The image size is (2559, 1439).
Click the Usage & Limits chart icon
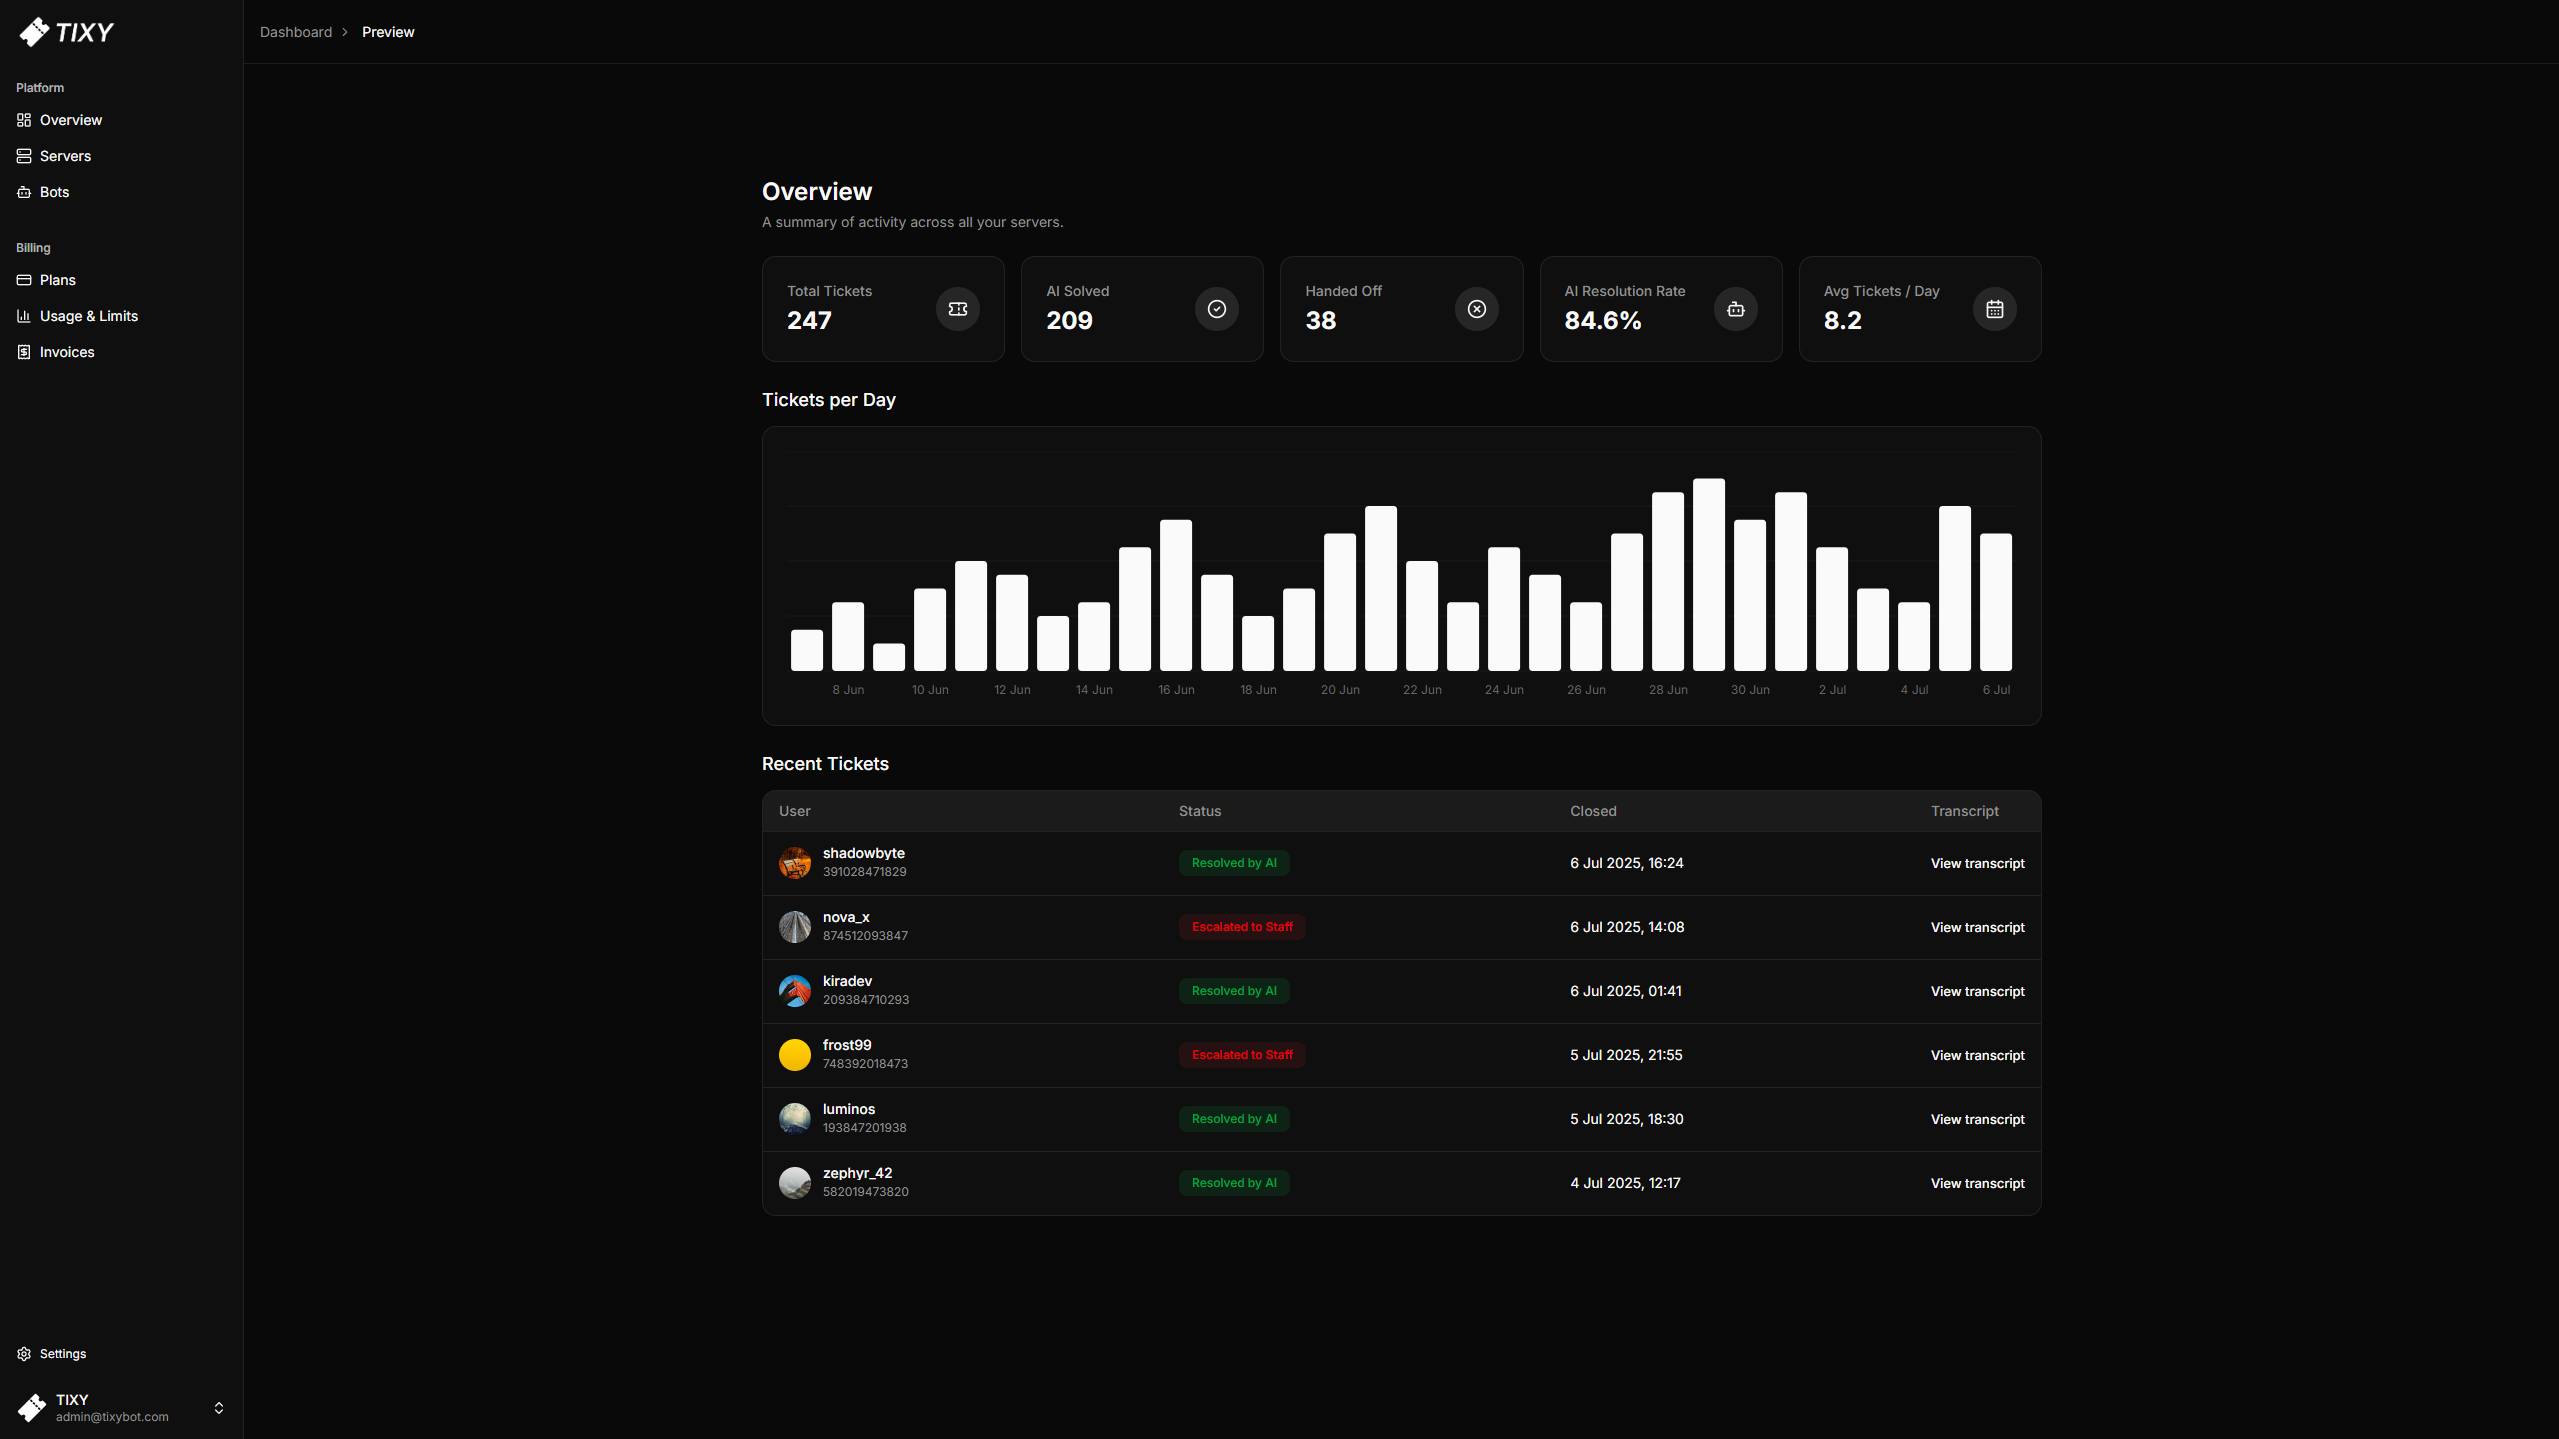coord(24,316)
